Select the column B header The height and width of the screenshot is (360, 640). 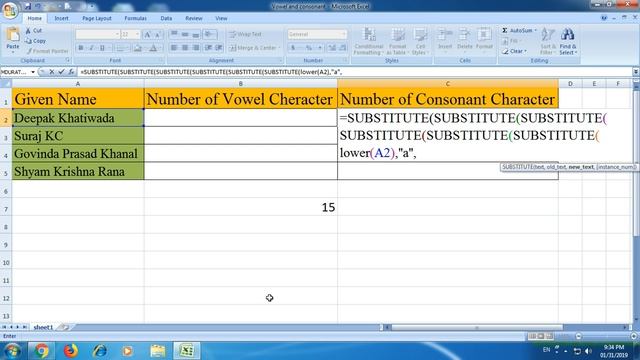[x=241, y=83]
